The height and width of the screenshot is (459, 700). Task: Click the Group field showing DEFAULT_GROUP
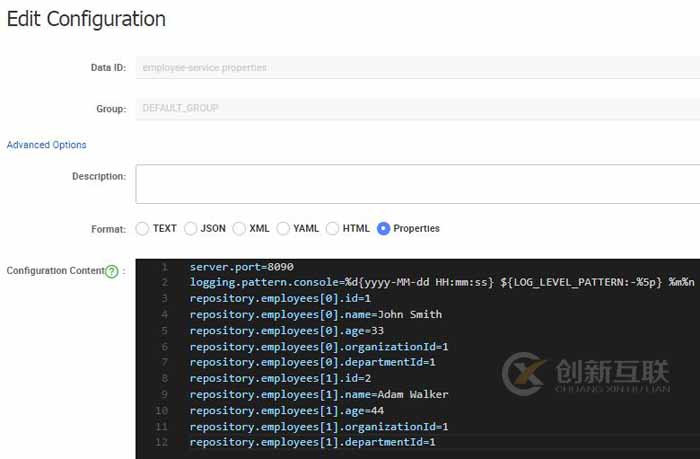tap(416, 107)
